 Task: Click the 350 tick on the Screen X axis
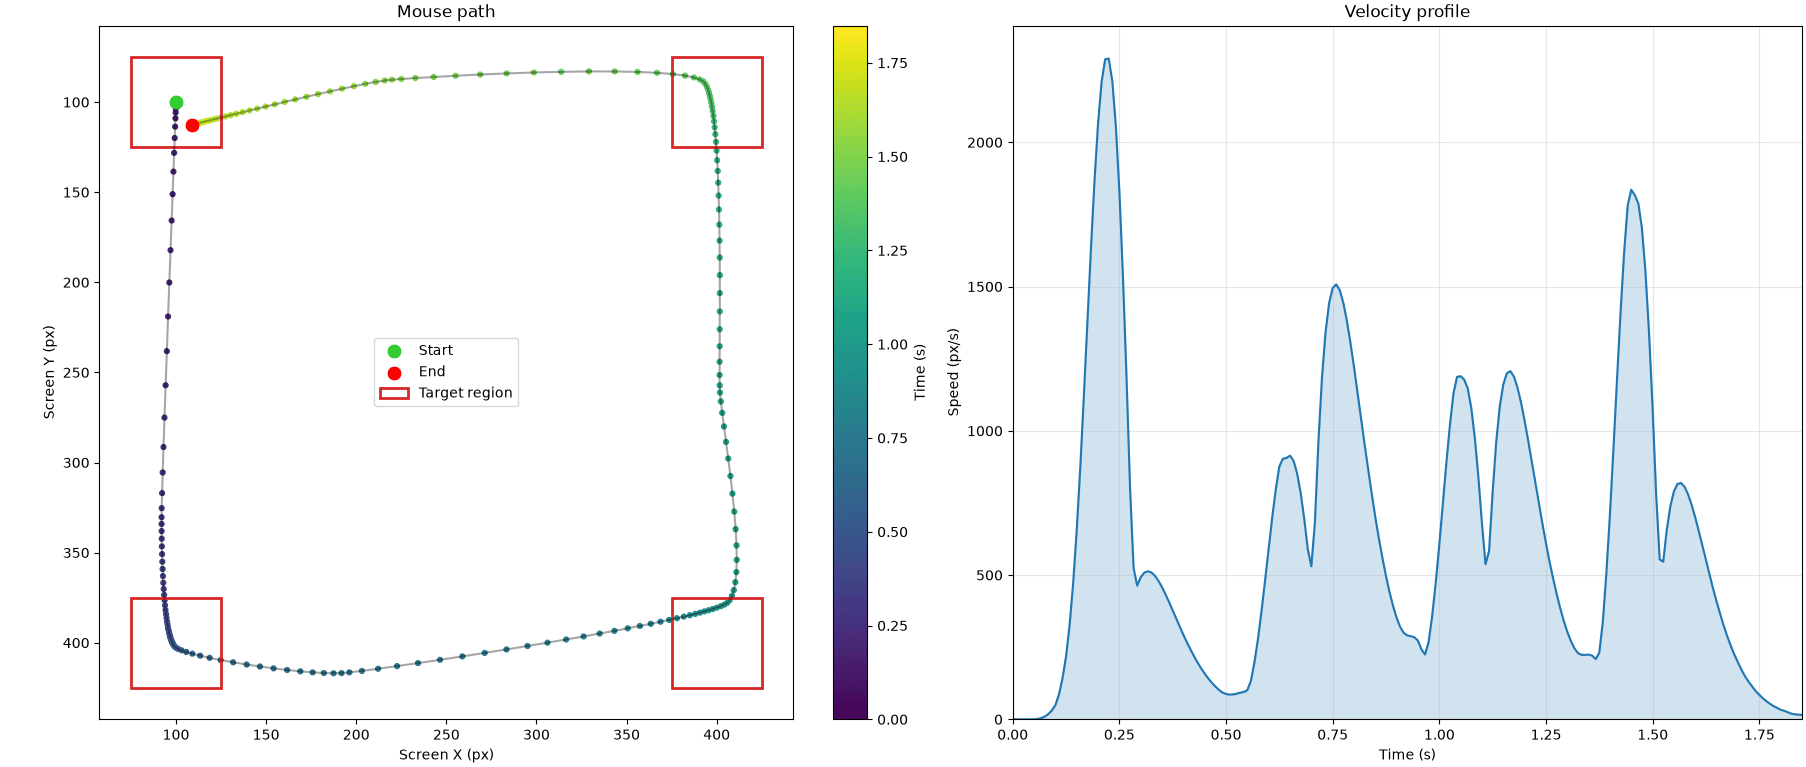626,735
